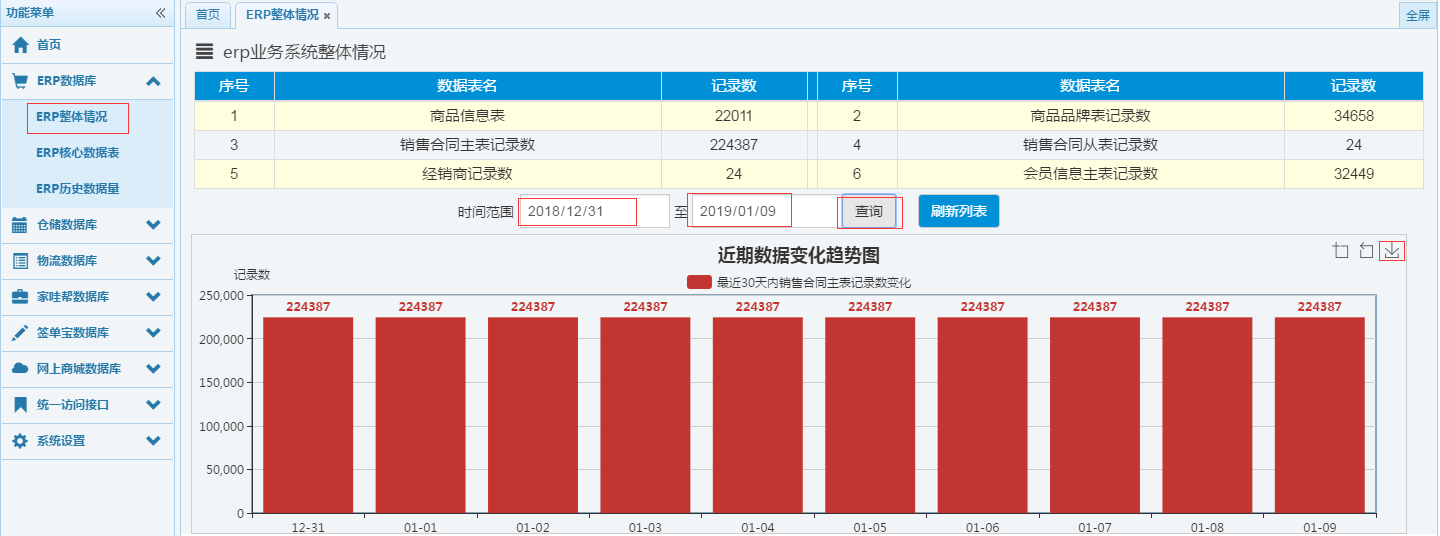Image resolution: width=1440 pixels, height=536 pixels.
Task: Click the home icon beside 首页
Action: (20, 45)
